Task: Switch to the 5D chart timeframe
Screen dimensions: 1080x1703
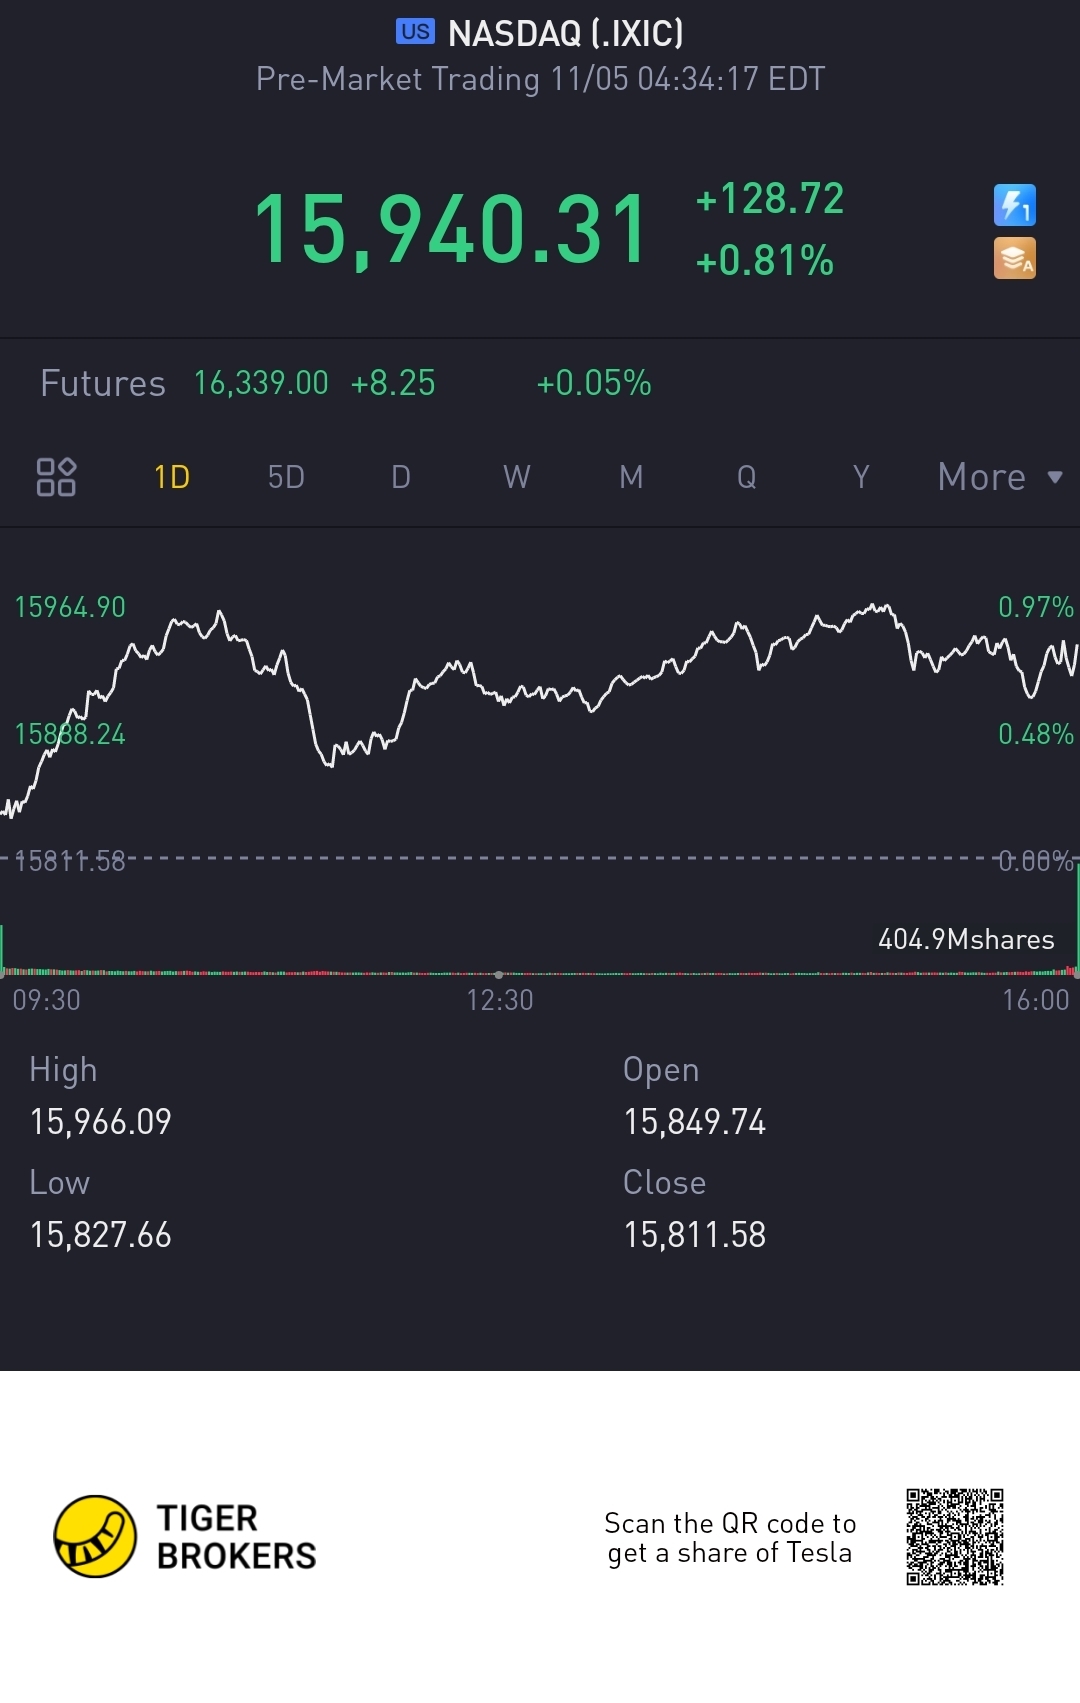Action: click(286, 477)
